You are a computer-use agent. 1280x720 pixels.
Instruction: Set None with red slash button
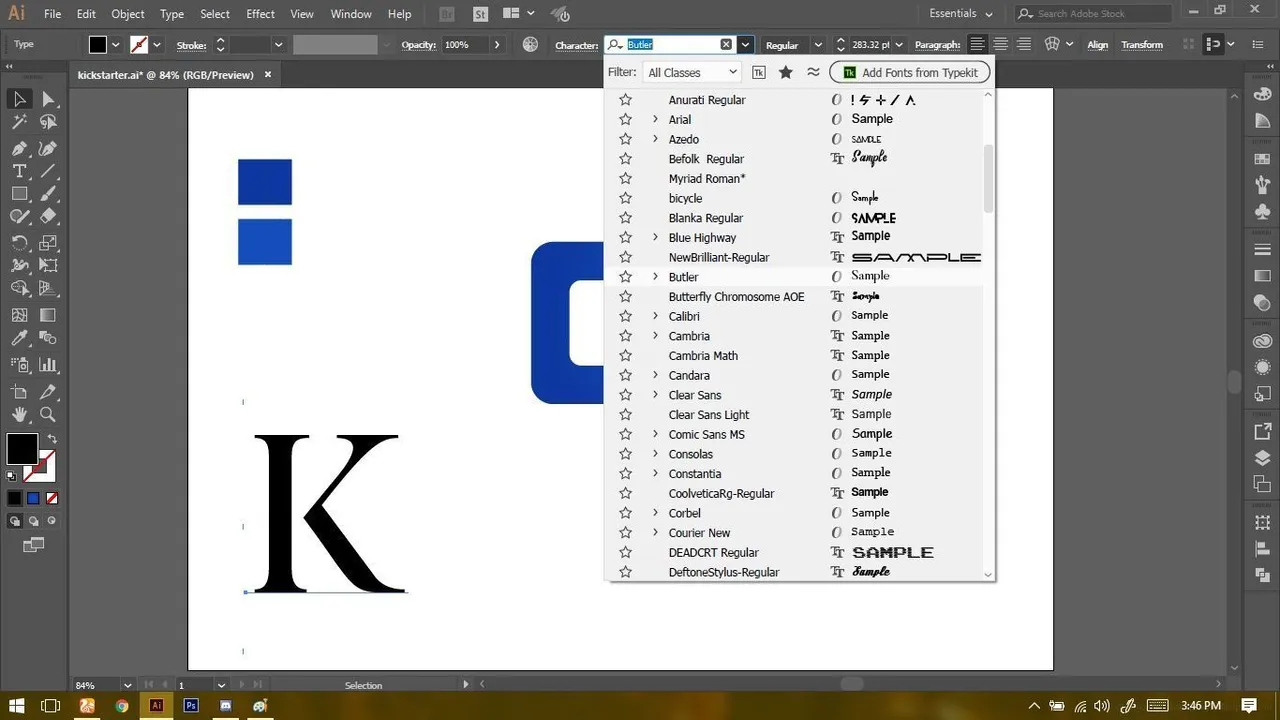tap(52, 498)
